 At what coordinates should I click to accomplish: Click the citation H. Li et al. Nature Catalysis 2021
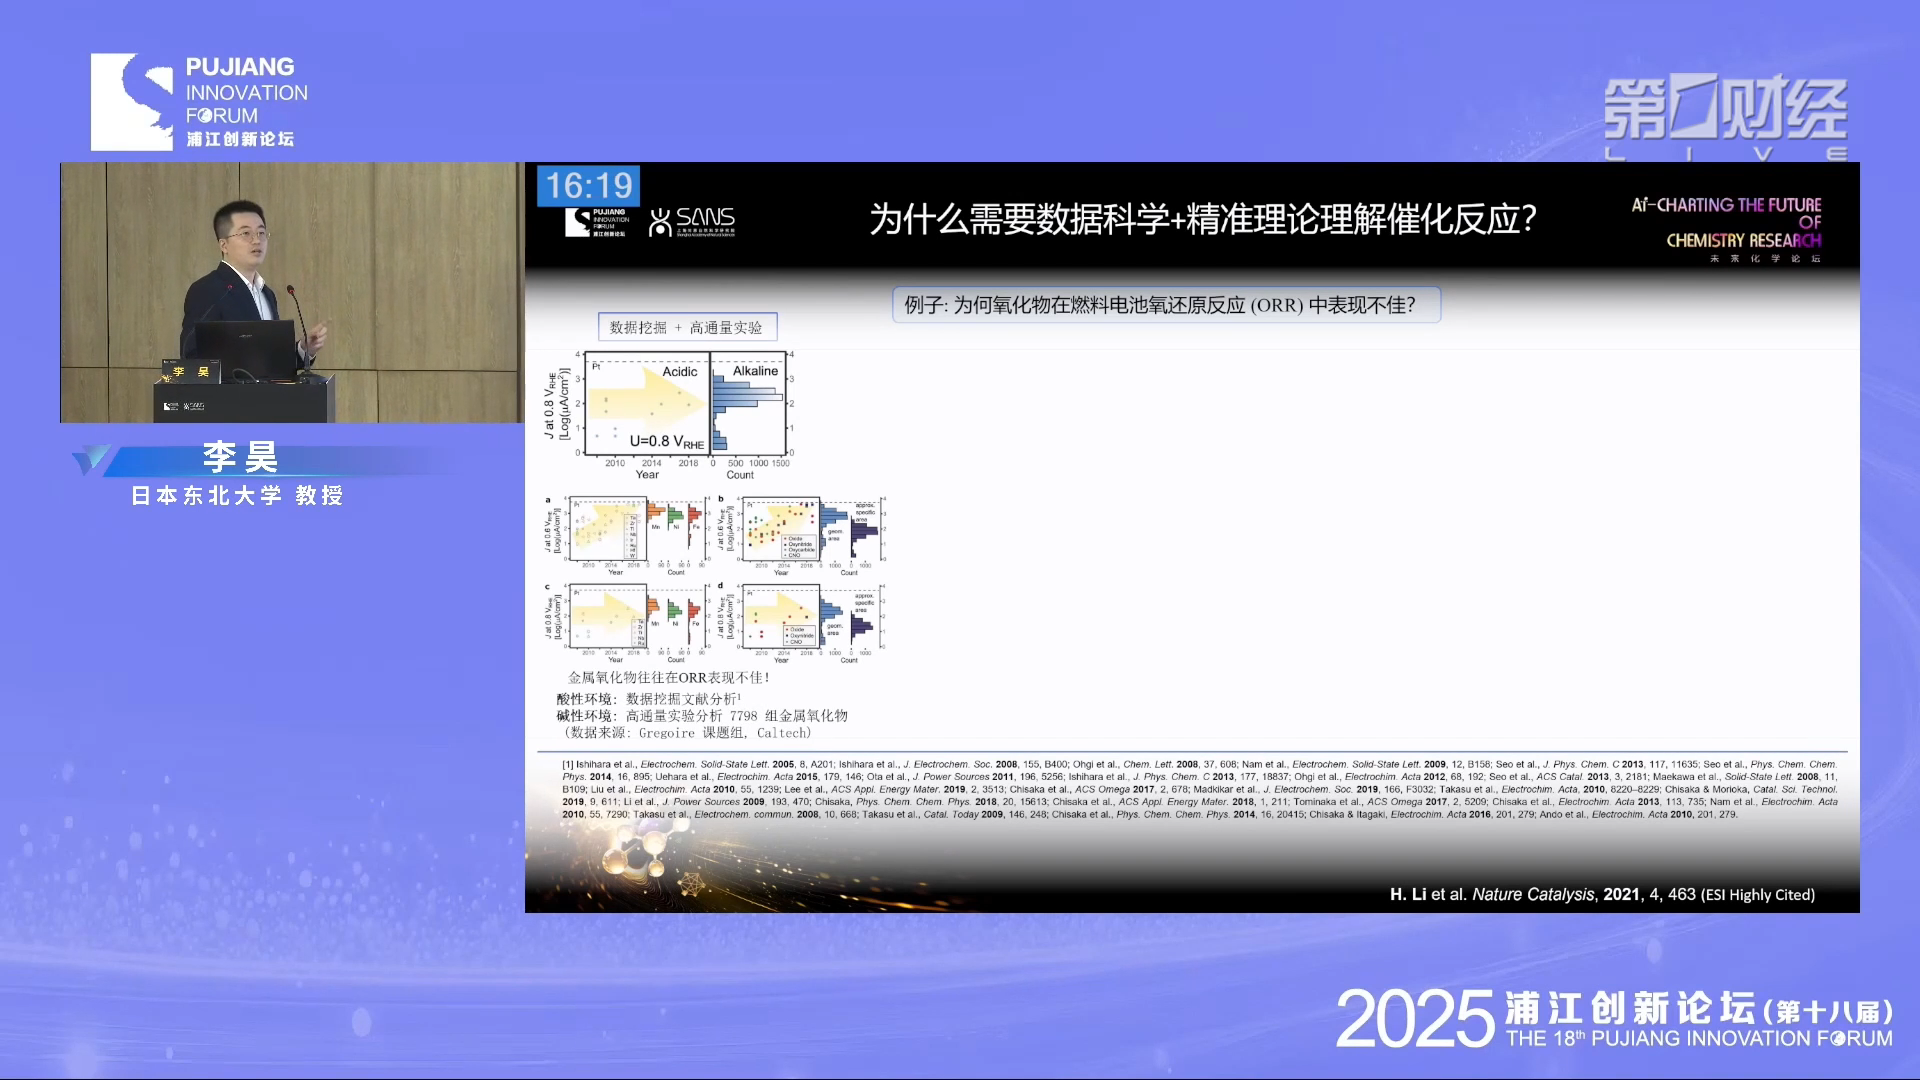click(x=1602, y=895)
